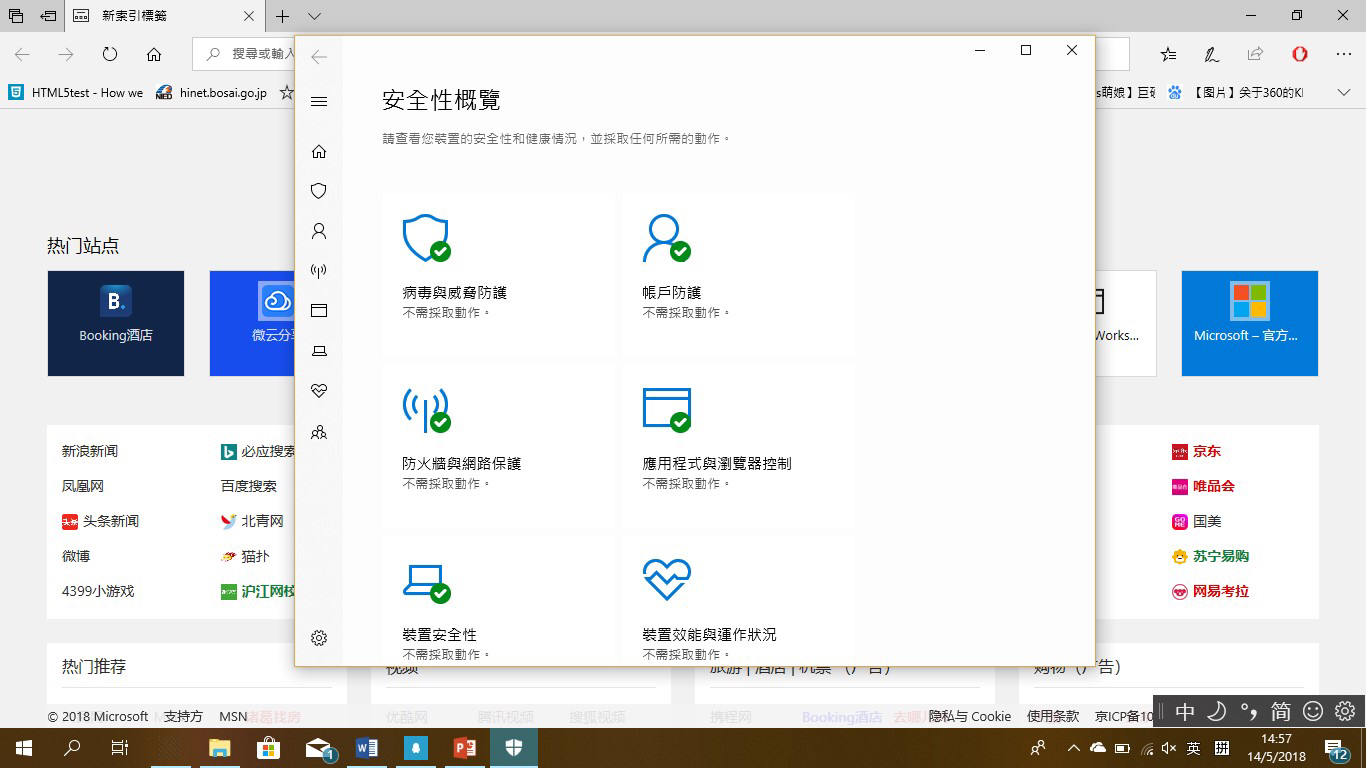Screen dimensions: 1366x768
Task: Open the HTML5test favorites bar bookmark
Action: coord(76,93)
